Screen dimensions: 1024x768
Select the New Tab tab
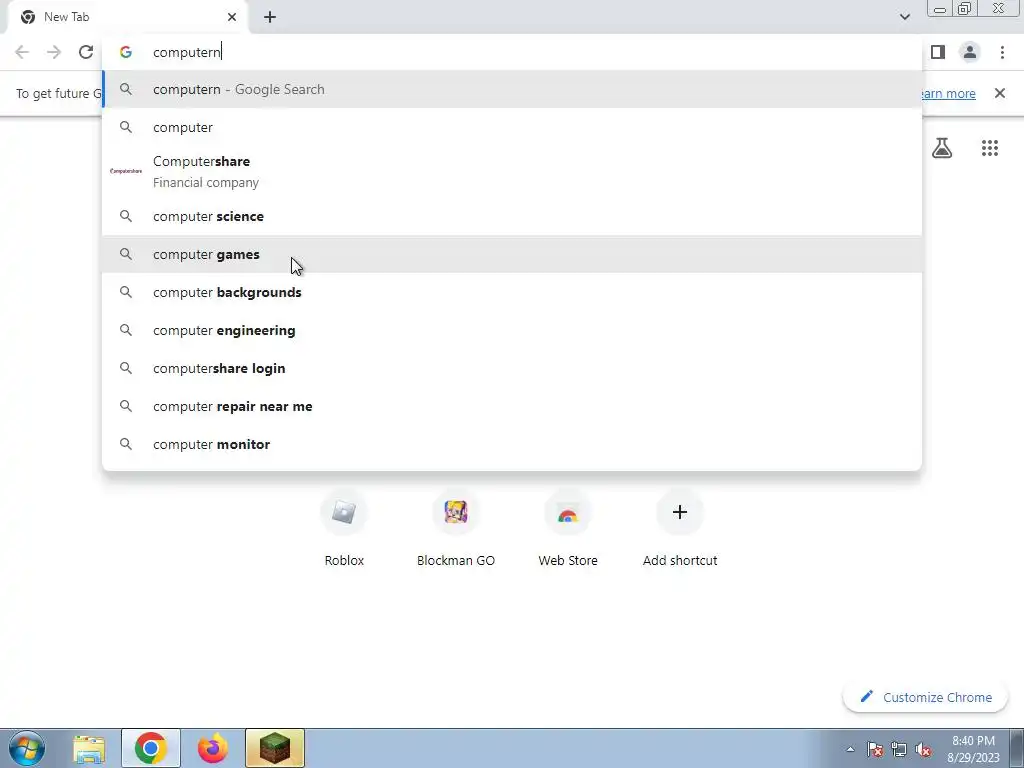click(x=128, y=17)
